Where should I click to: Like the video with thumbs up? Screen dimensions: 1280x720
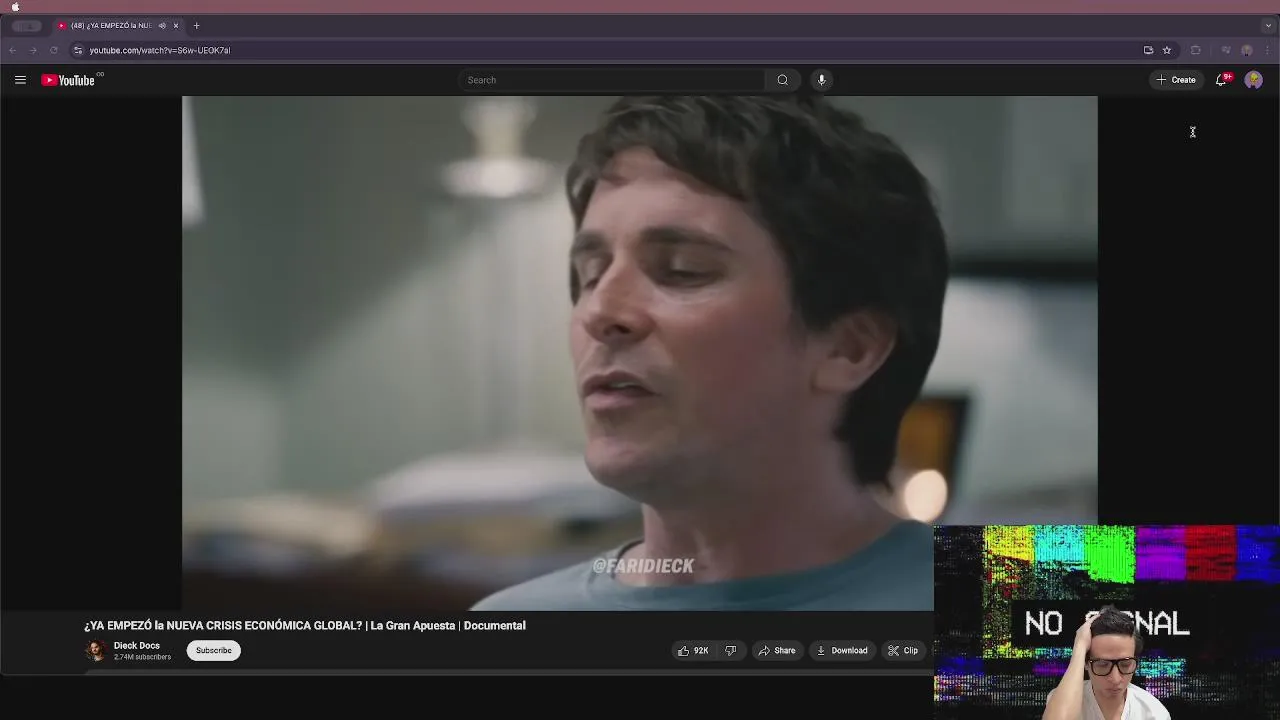[x=693, y=651]
